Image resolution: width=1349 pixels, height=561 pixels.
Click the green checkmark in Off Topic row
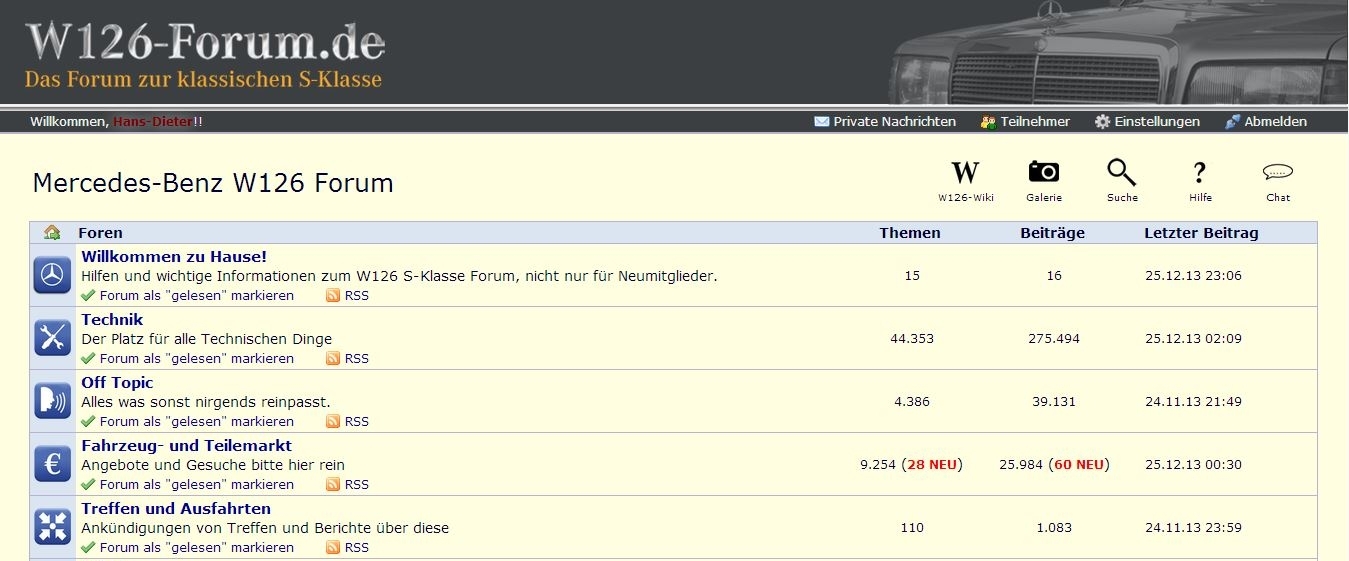[x=88, y=421]
